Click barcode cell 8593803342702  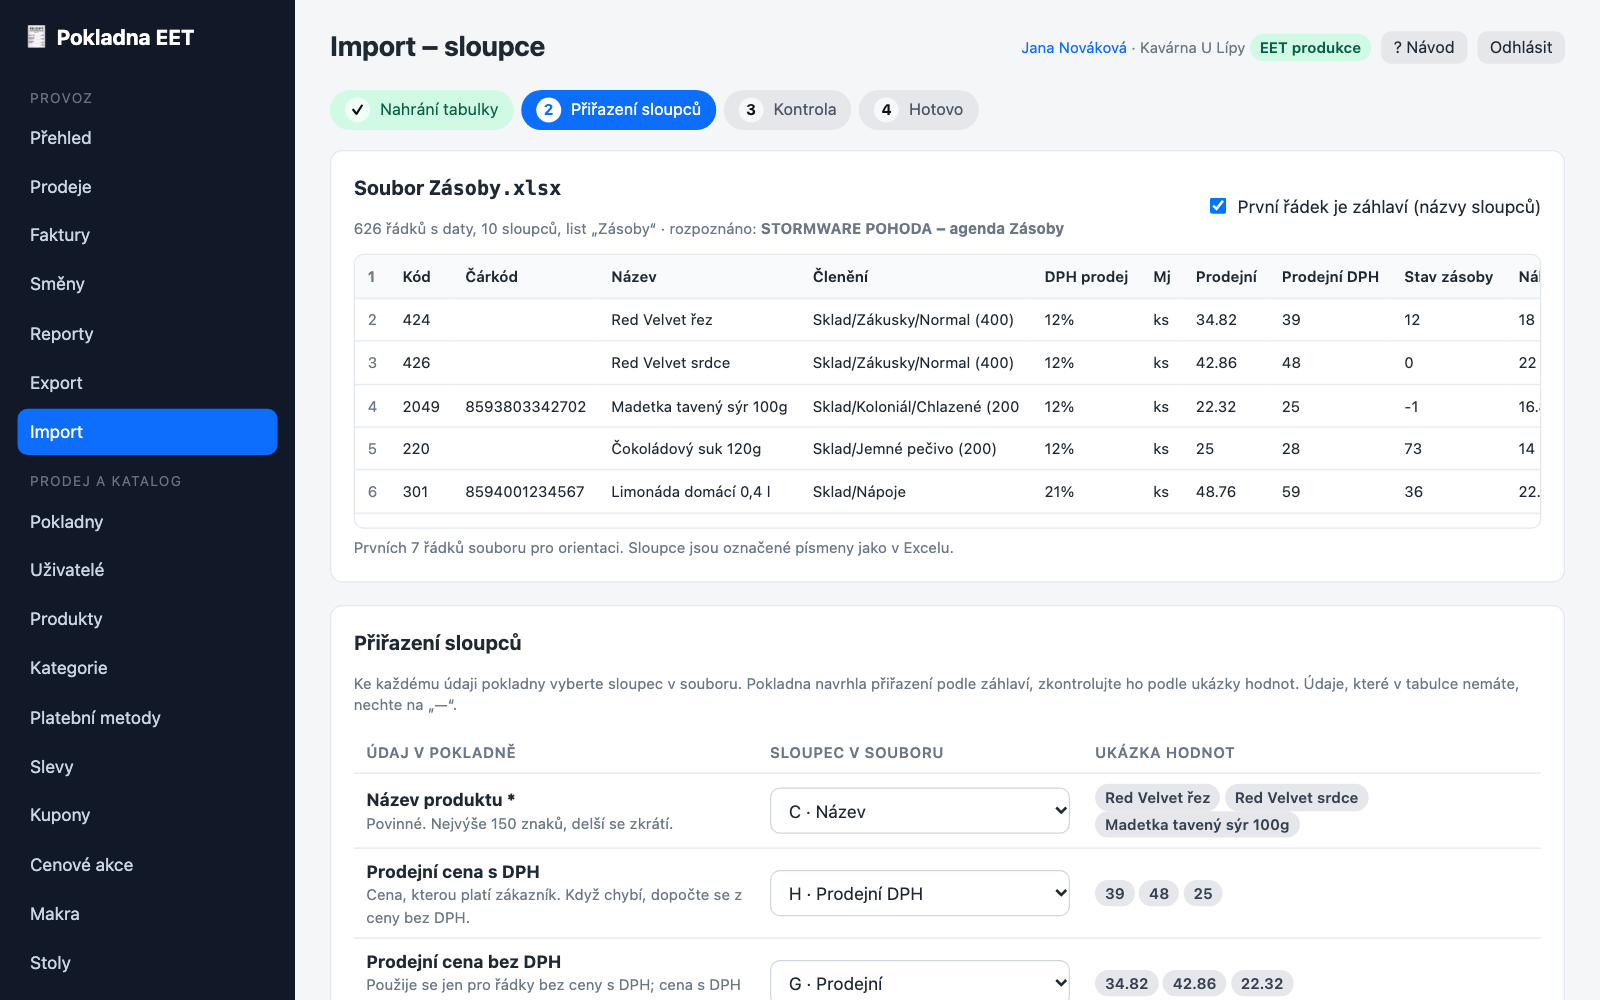[x=526, y=407]
